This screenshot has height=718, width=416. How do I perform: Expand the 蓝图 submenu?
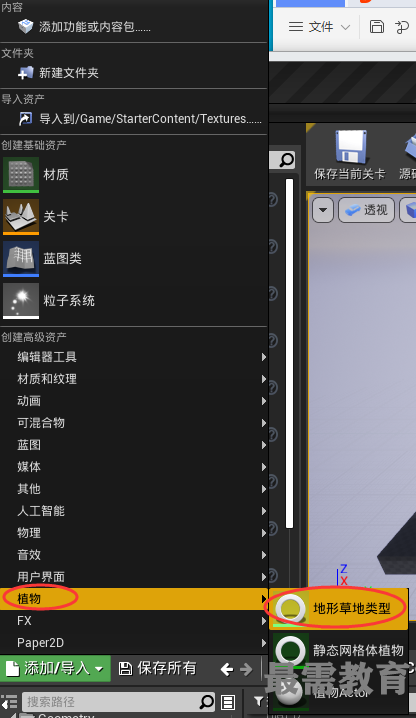click(134, 445)
